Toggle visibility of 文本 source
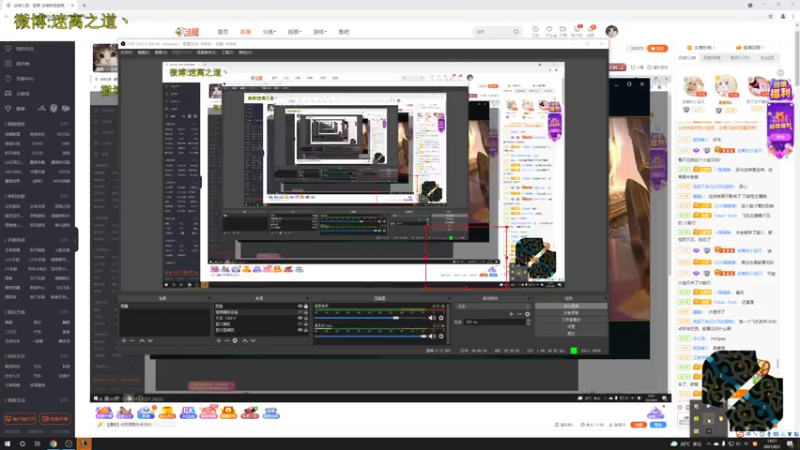 [x=300, y=318]
